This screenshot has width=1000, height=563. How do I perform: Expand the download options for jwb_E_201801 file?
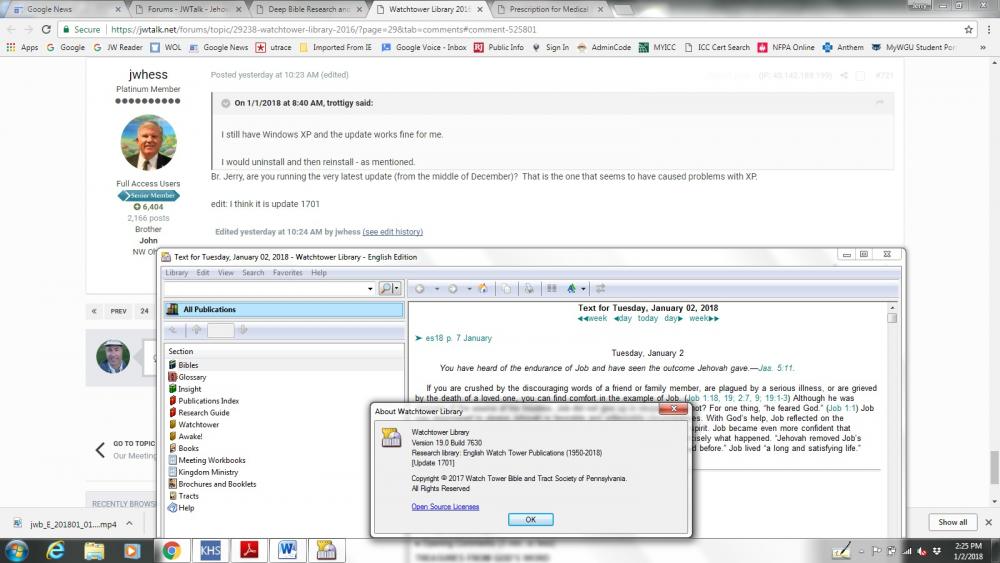click(x=133, y=523)
